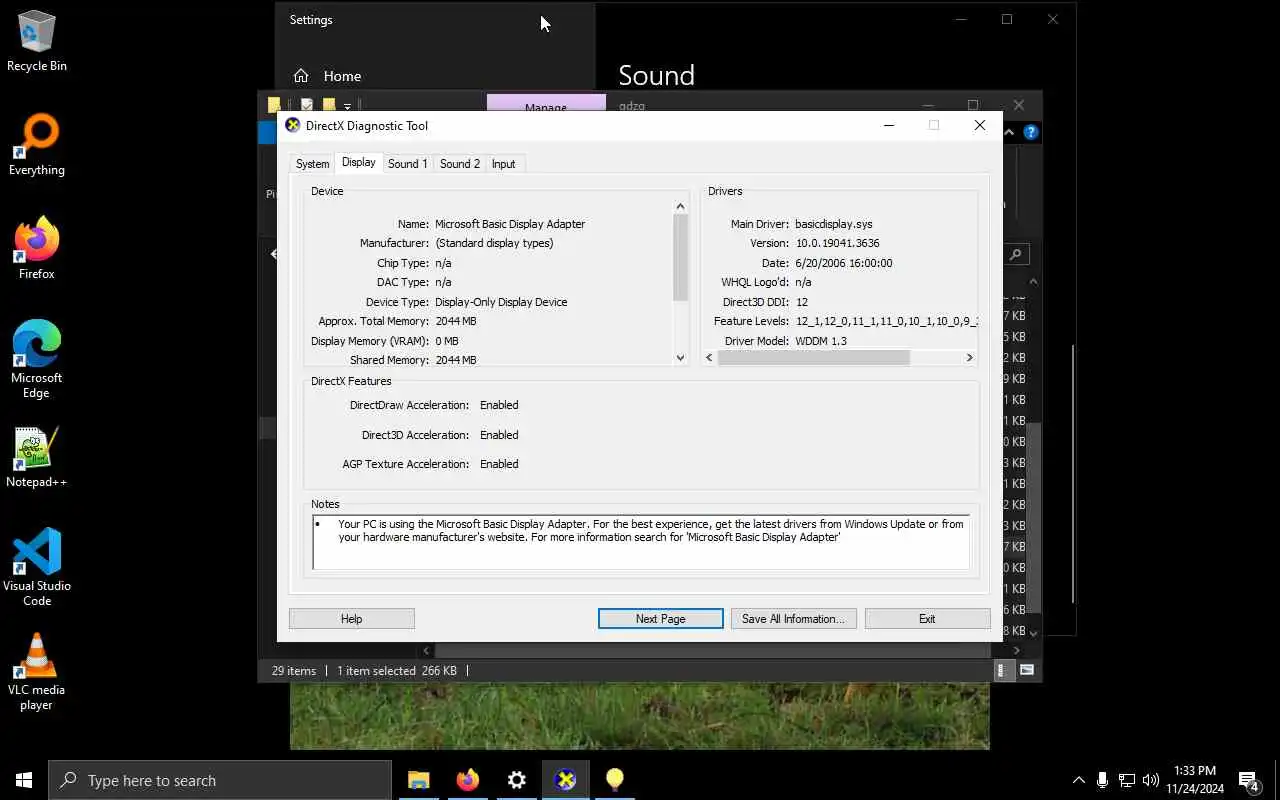1280x800 pixels.
Task: Click Save All Information button
Action: click(x=794, y=619)
